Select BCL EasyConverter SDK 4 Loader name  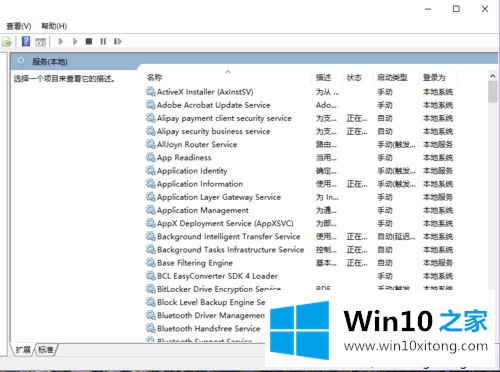217,276
